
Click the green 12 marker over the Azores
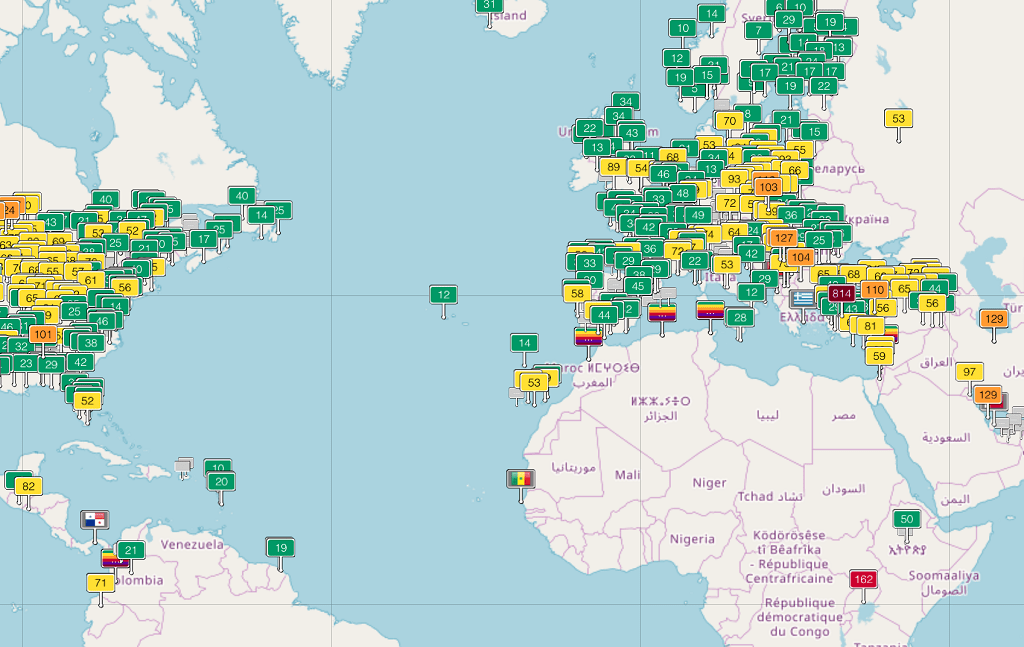pyautogui.click(x=444, y=294)
